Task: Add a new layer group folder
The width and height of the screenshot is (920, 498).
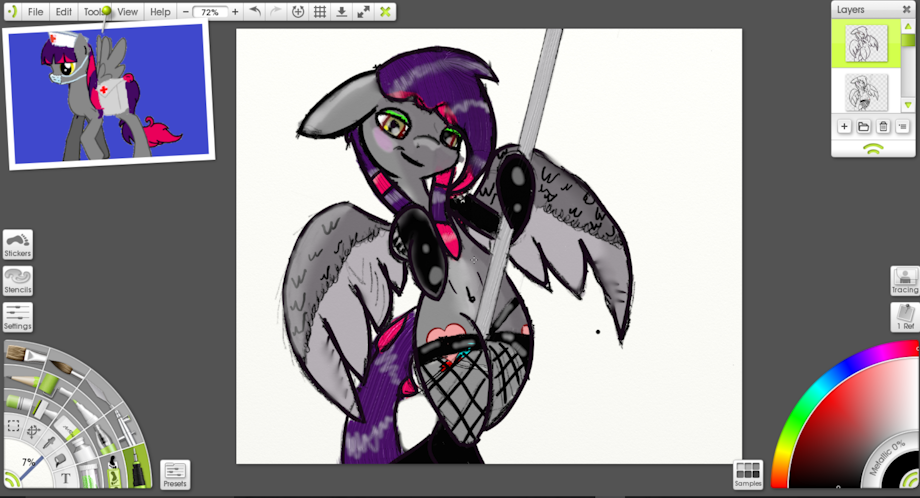Action: (864, 126)
